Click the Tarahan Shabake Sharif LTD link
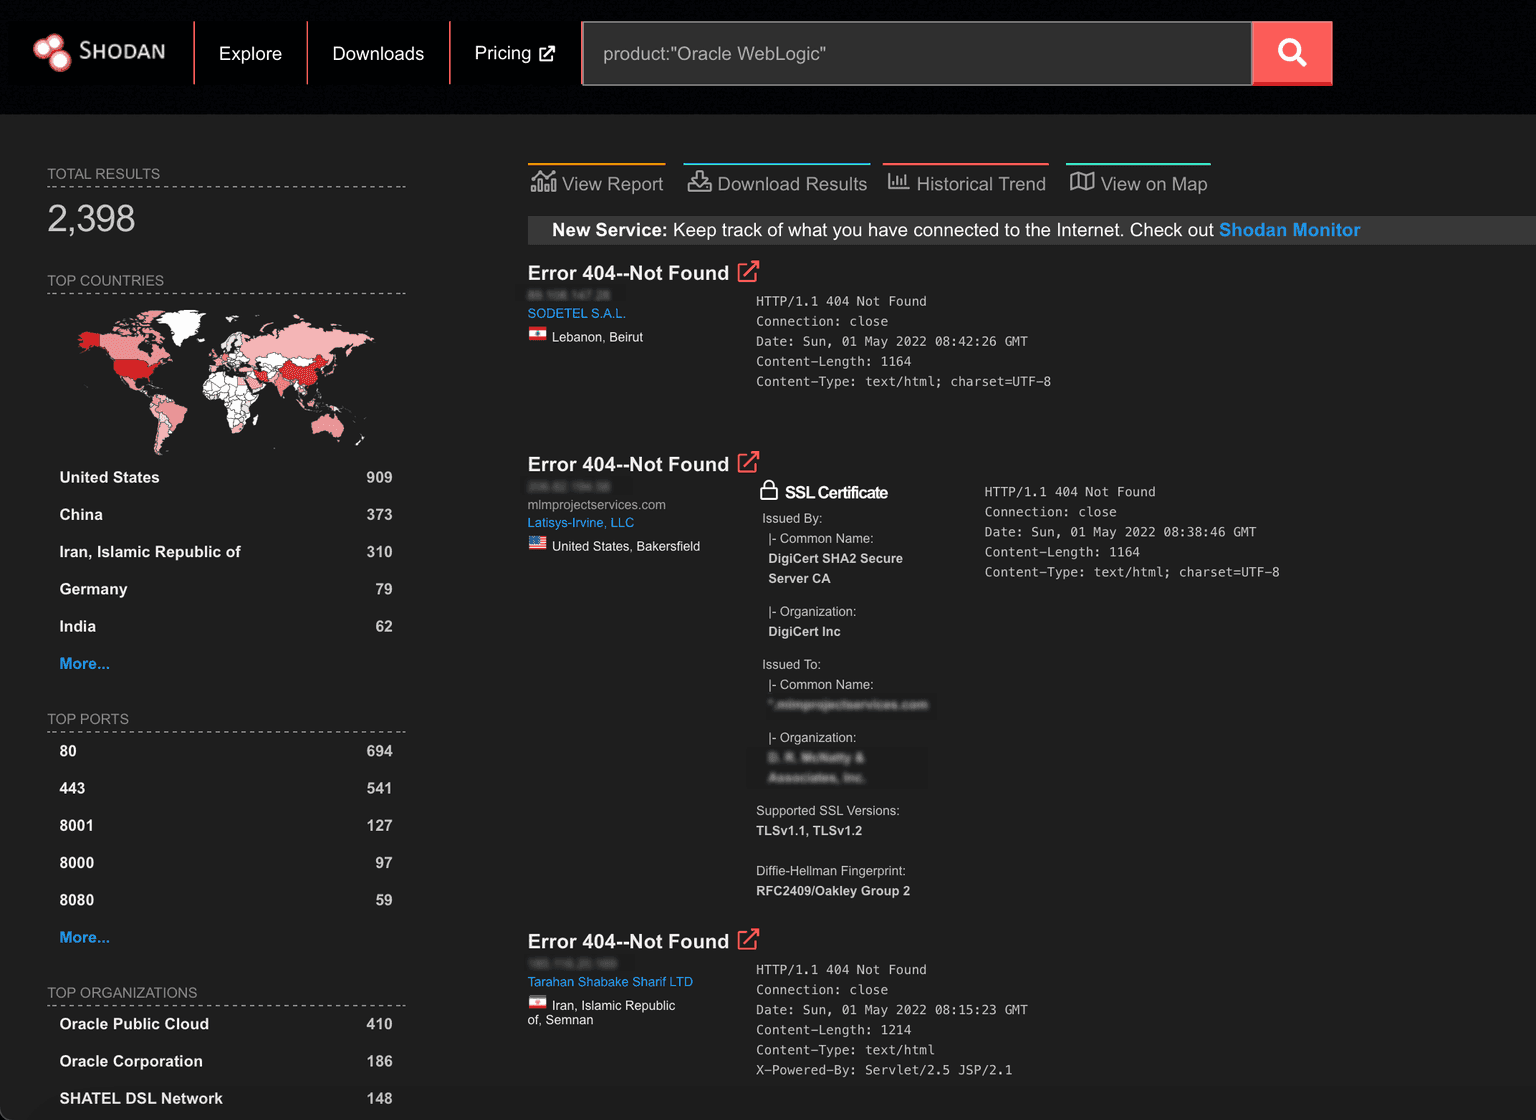Image resolution: width=1536 pixels, height=1120 pixels. click(x=610, y=981)
